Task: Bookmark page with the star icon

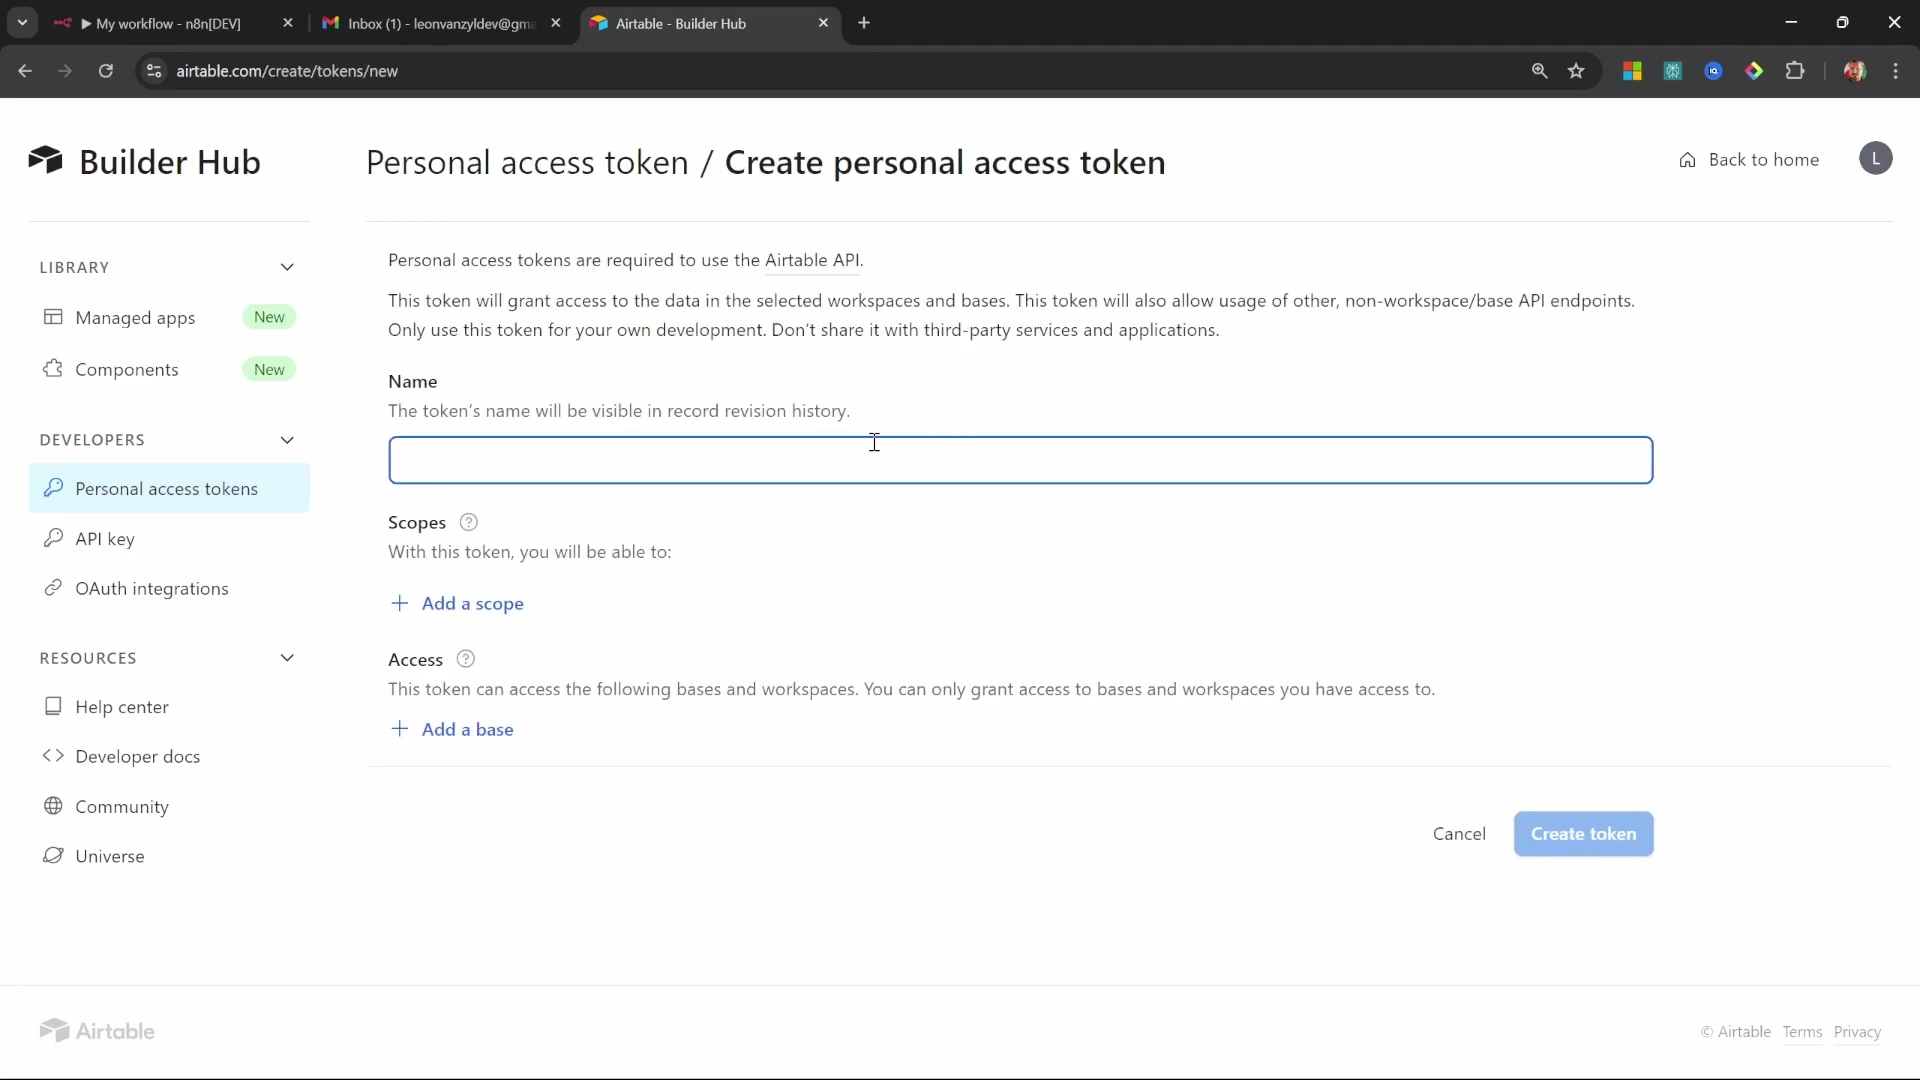Action: point(1576,71)
